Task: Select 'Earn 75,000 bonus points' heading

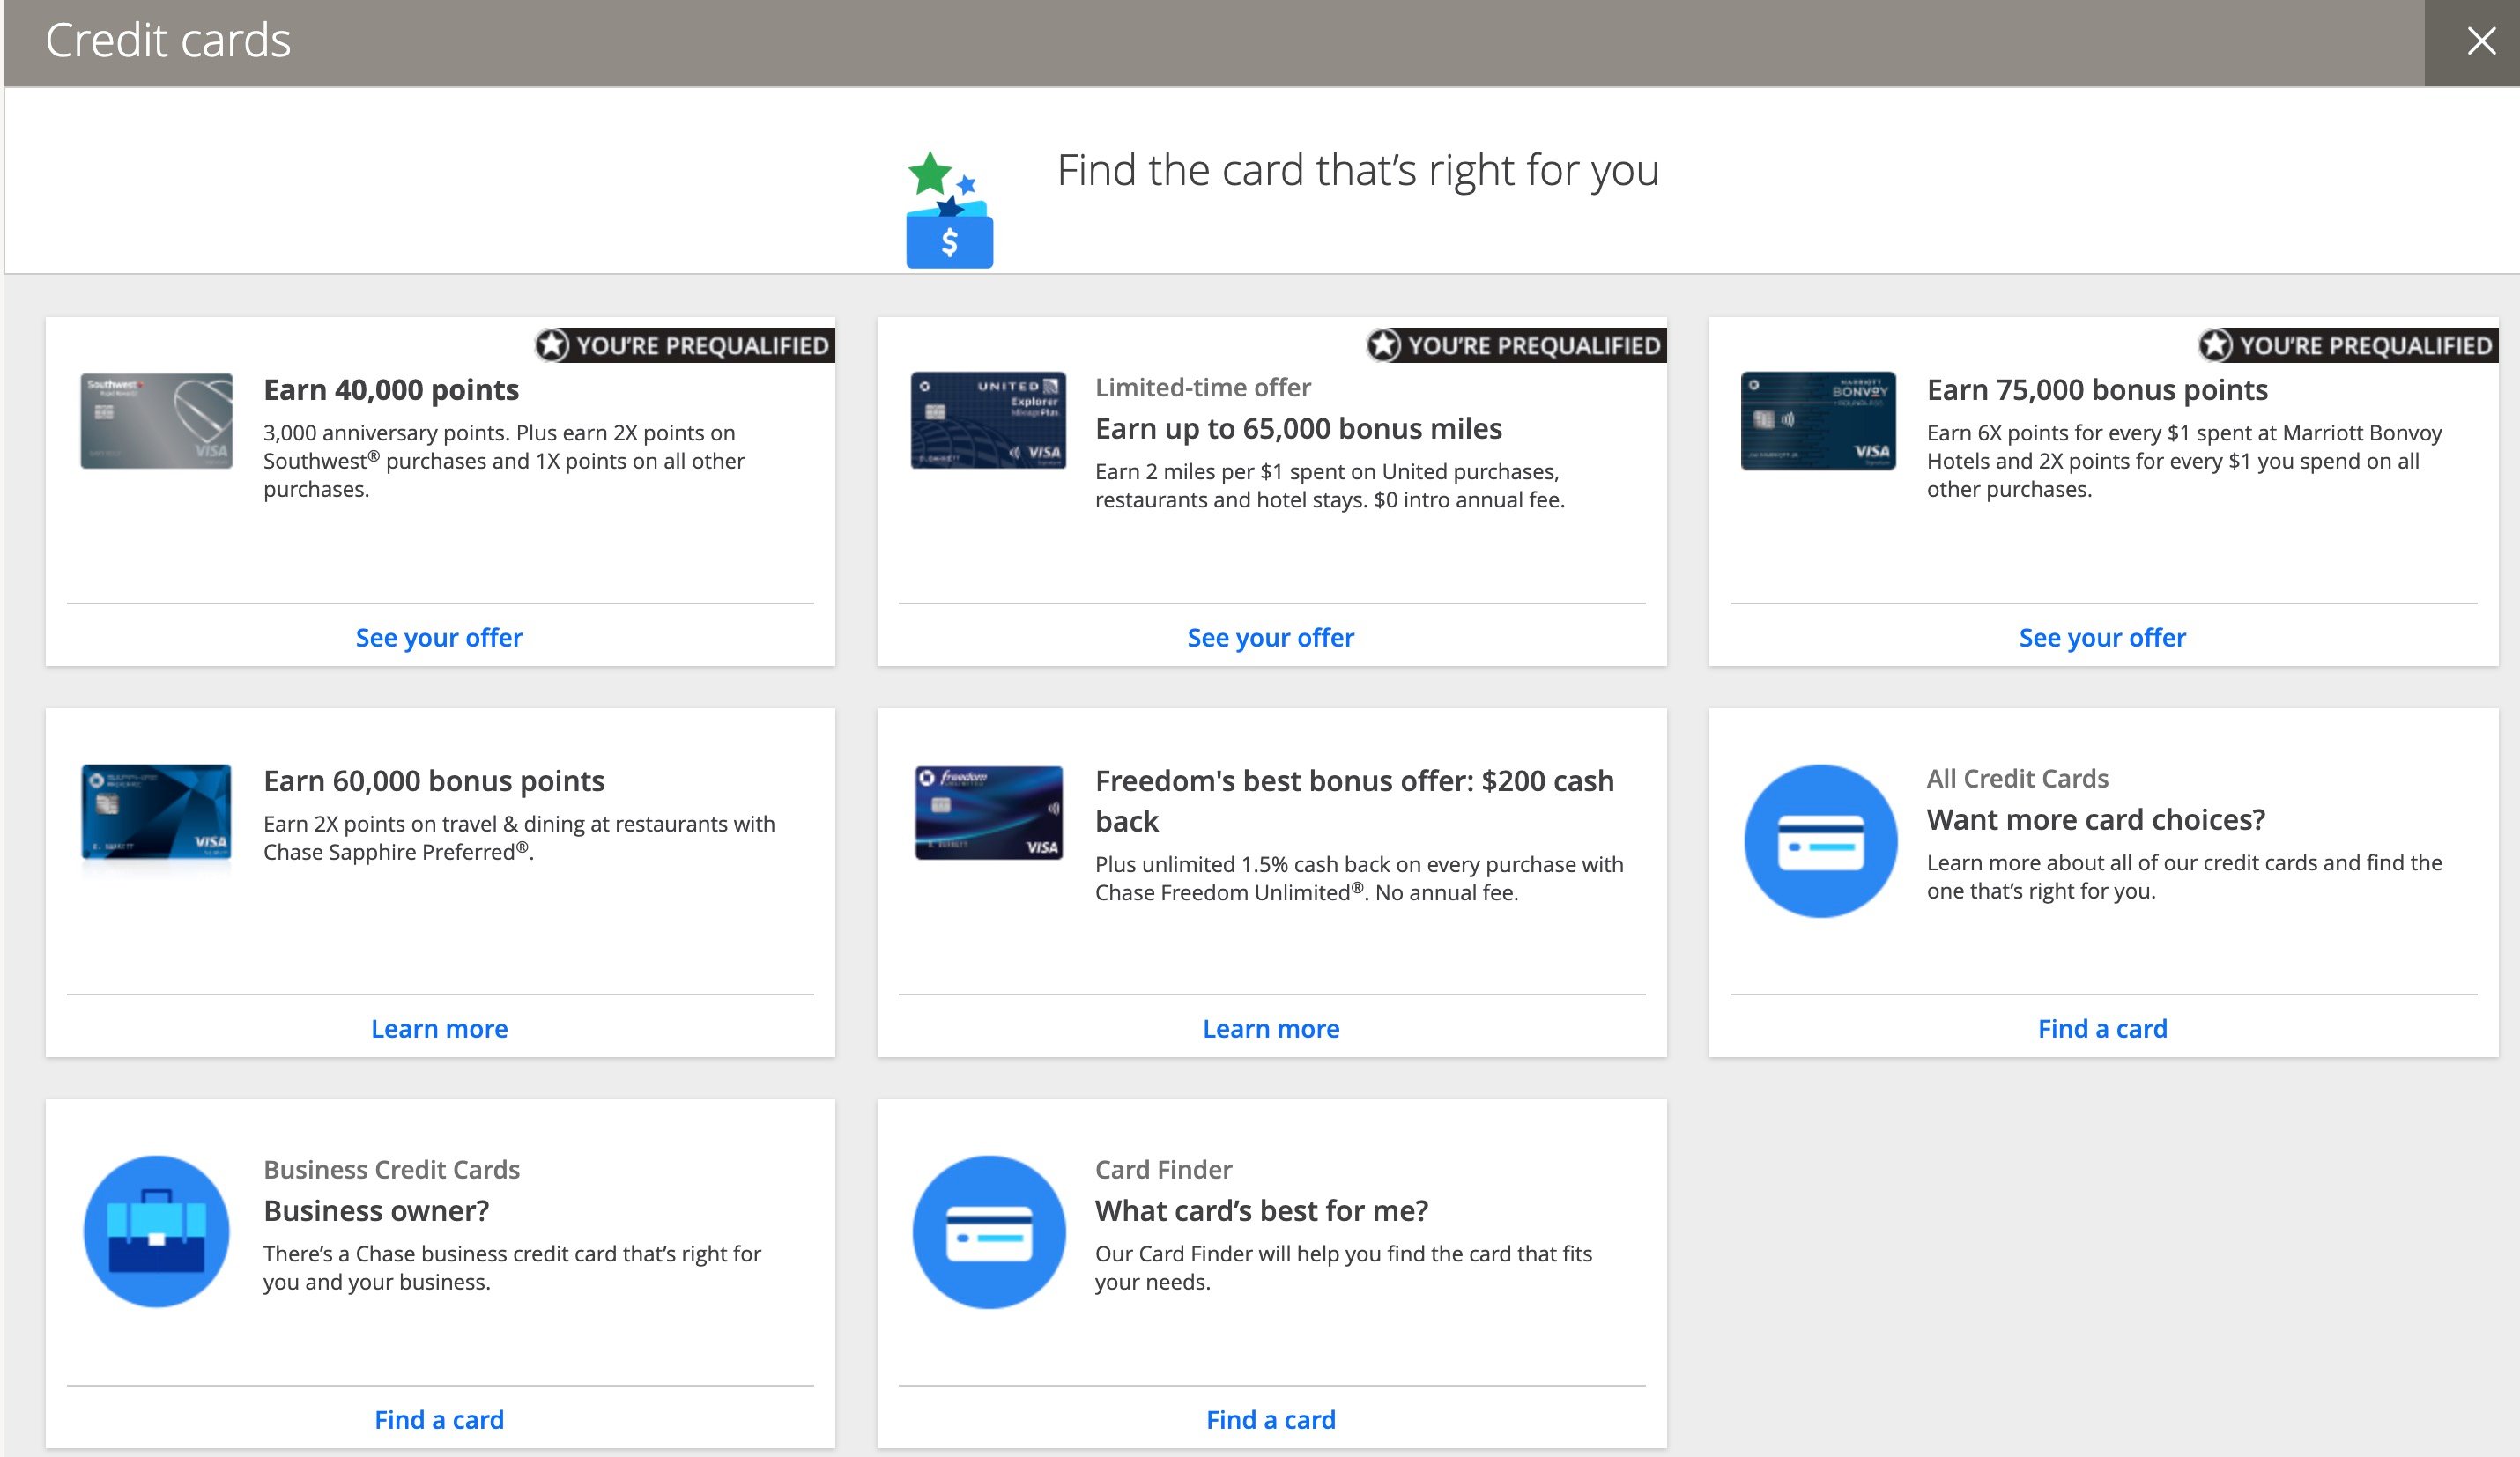Action: point(2097,390)
